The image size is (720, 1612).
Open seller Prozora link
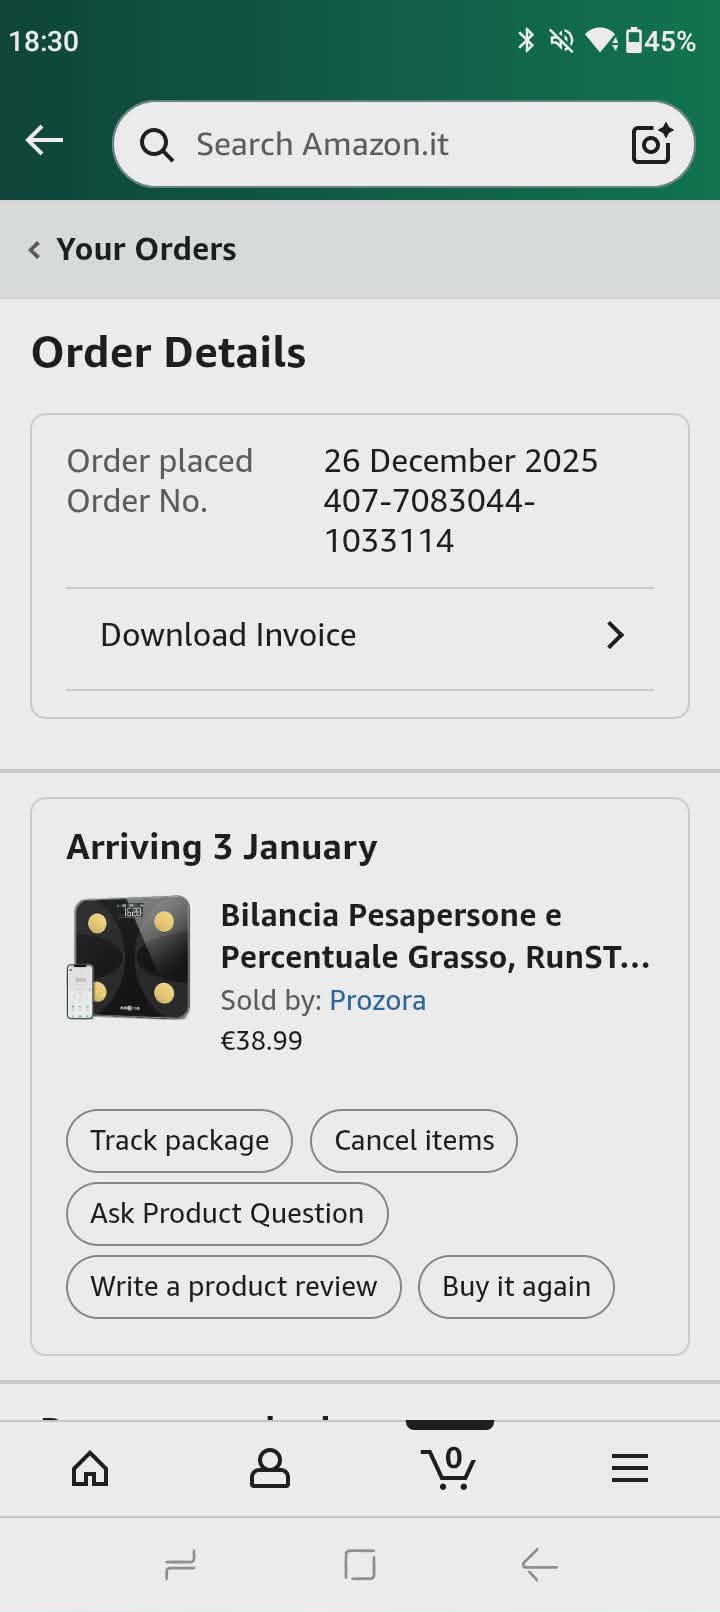(x=378, y=1000)
